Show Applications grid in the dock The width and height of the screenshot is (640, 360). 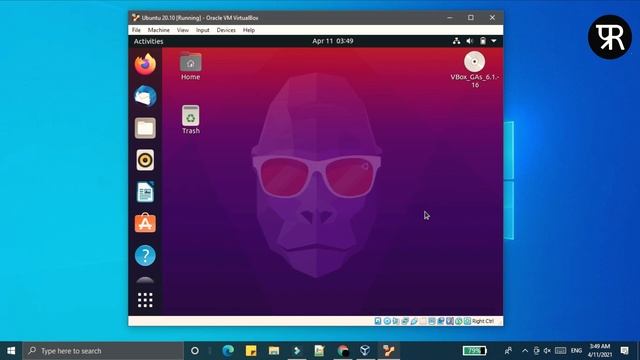[145, 300]
